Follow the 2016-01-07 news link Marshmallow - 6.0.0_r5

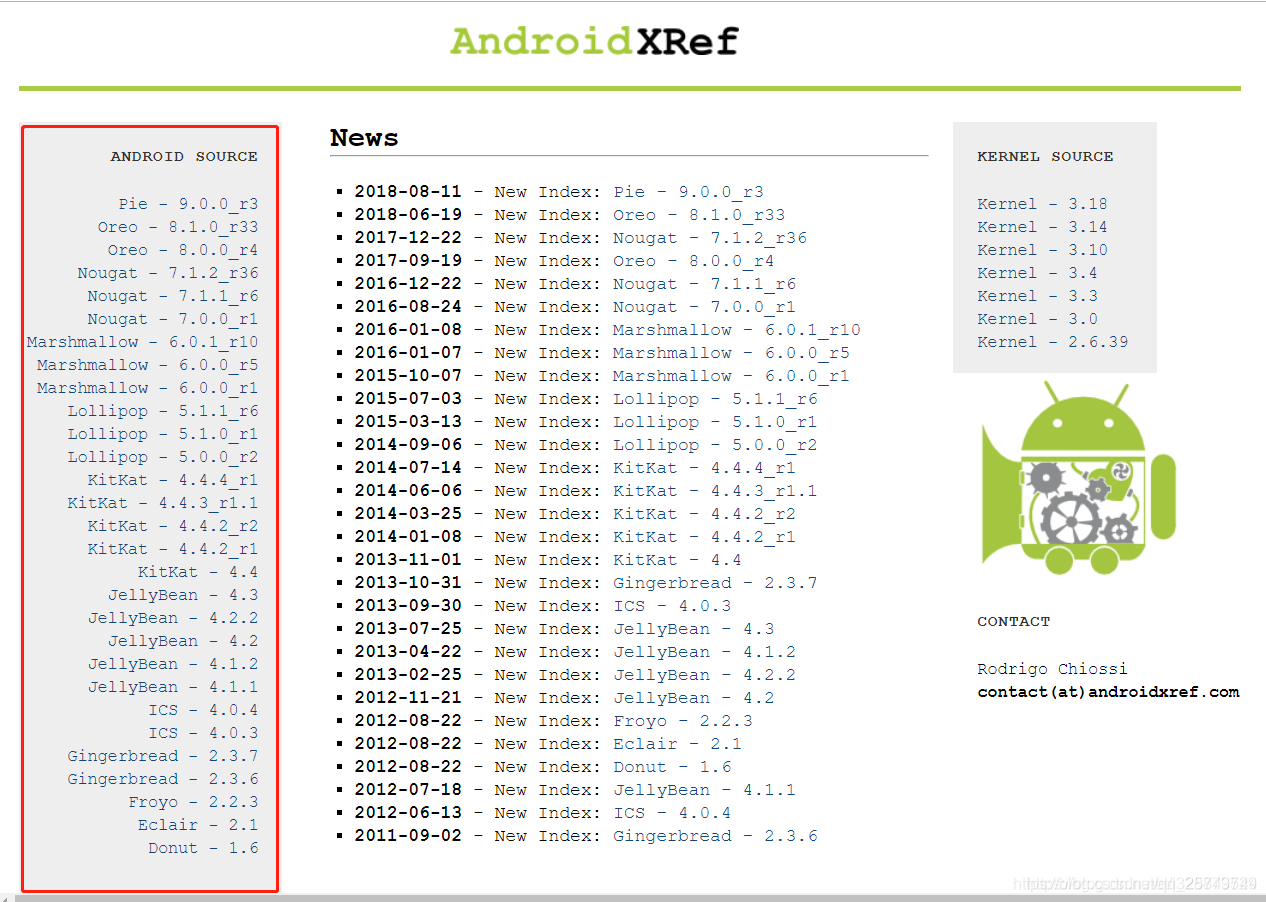click(731, 353)
